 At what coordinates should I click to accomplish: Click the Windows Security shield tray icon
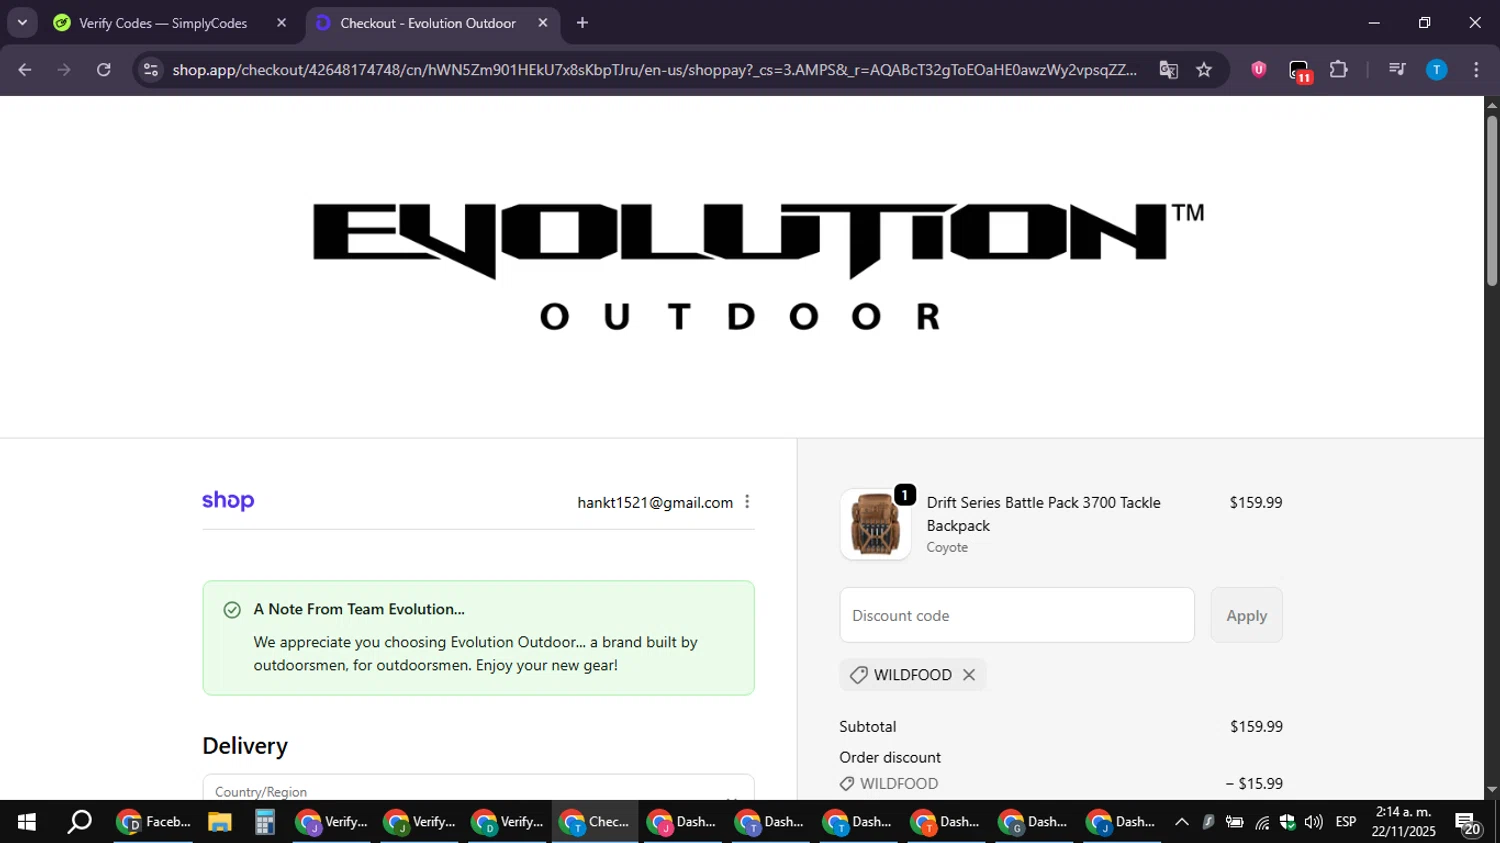pos(1287,823)
